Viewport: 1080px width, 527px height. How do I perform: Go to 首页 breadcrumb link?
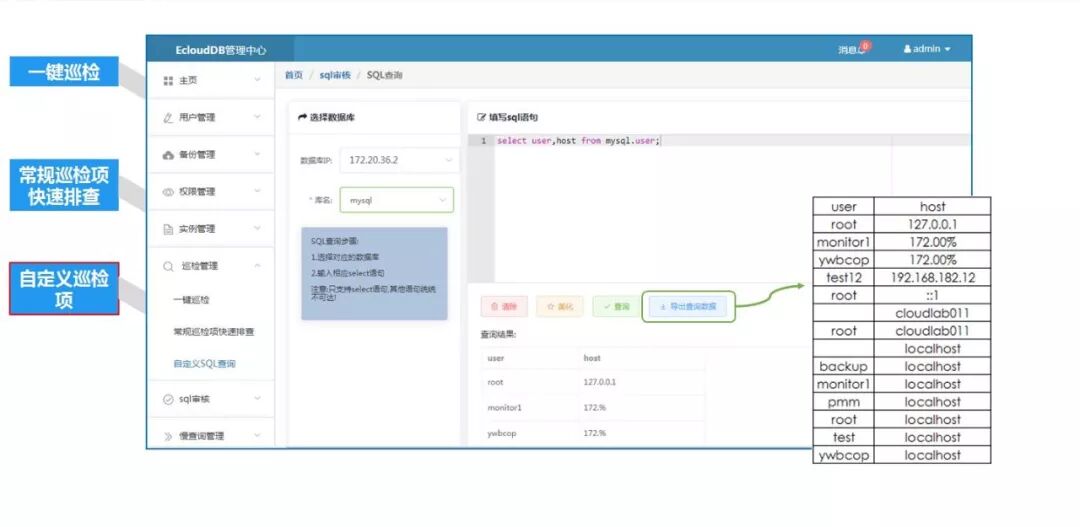pyautogui.click(x=294, y=75)
